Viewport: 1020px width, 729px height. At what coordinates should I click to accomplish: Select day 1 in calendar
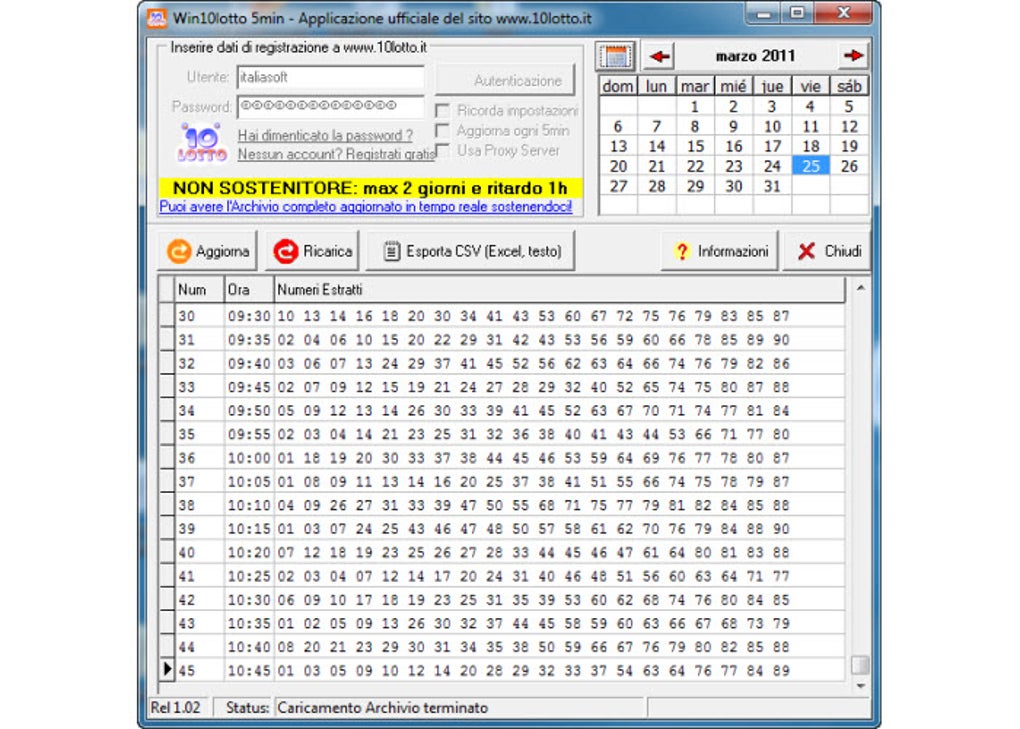[695, 107]
